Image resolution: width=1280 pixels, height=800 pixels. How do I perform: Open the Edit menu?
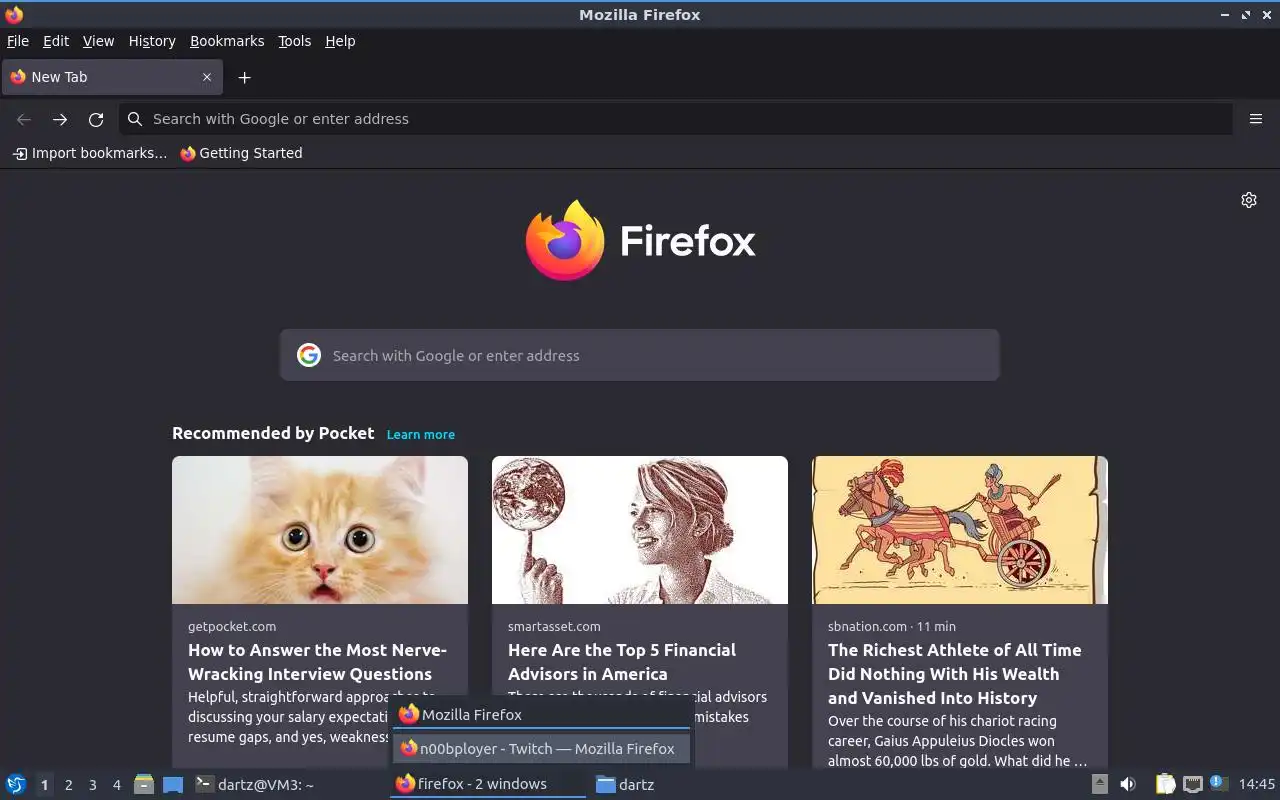point(56,41)
